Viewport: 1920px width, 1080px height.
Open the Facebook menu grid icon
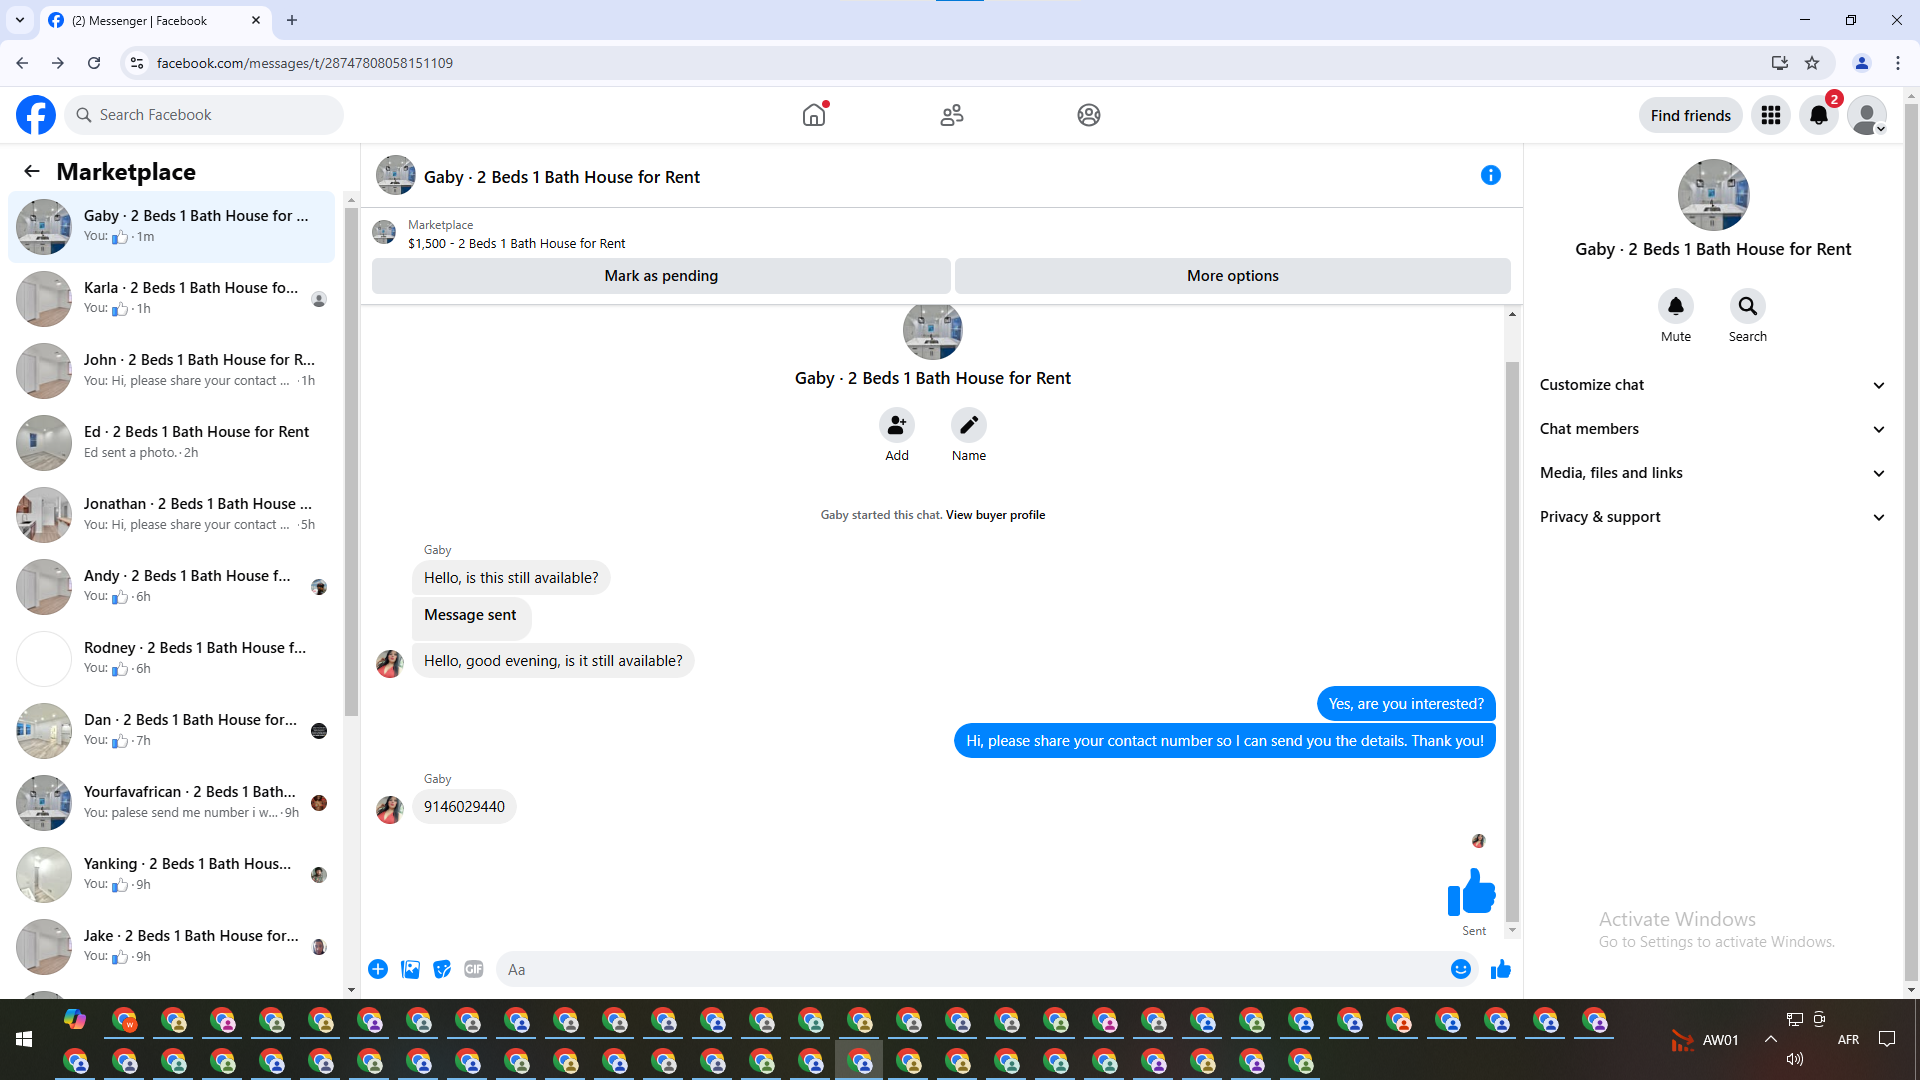[1771, 115]
